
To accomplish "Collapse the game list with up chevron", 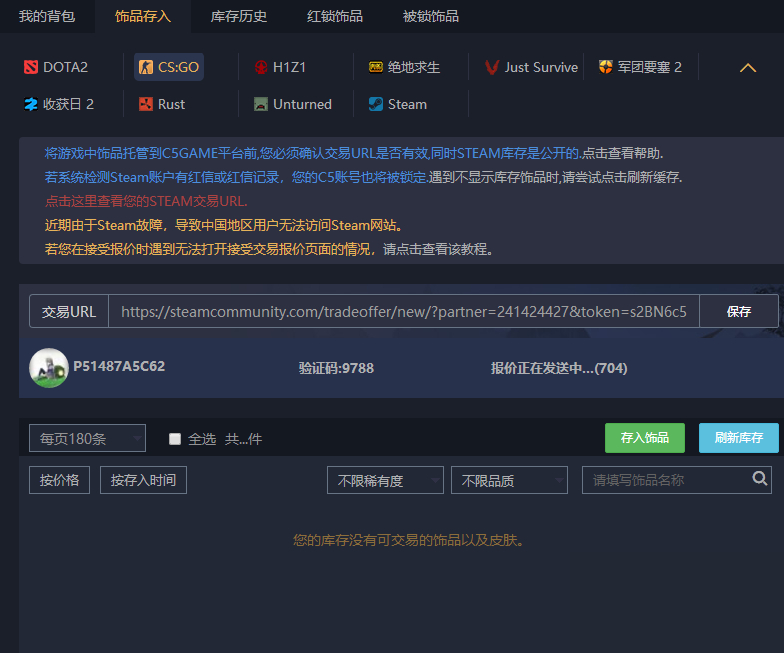I will (x=748, y=68).
